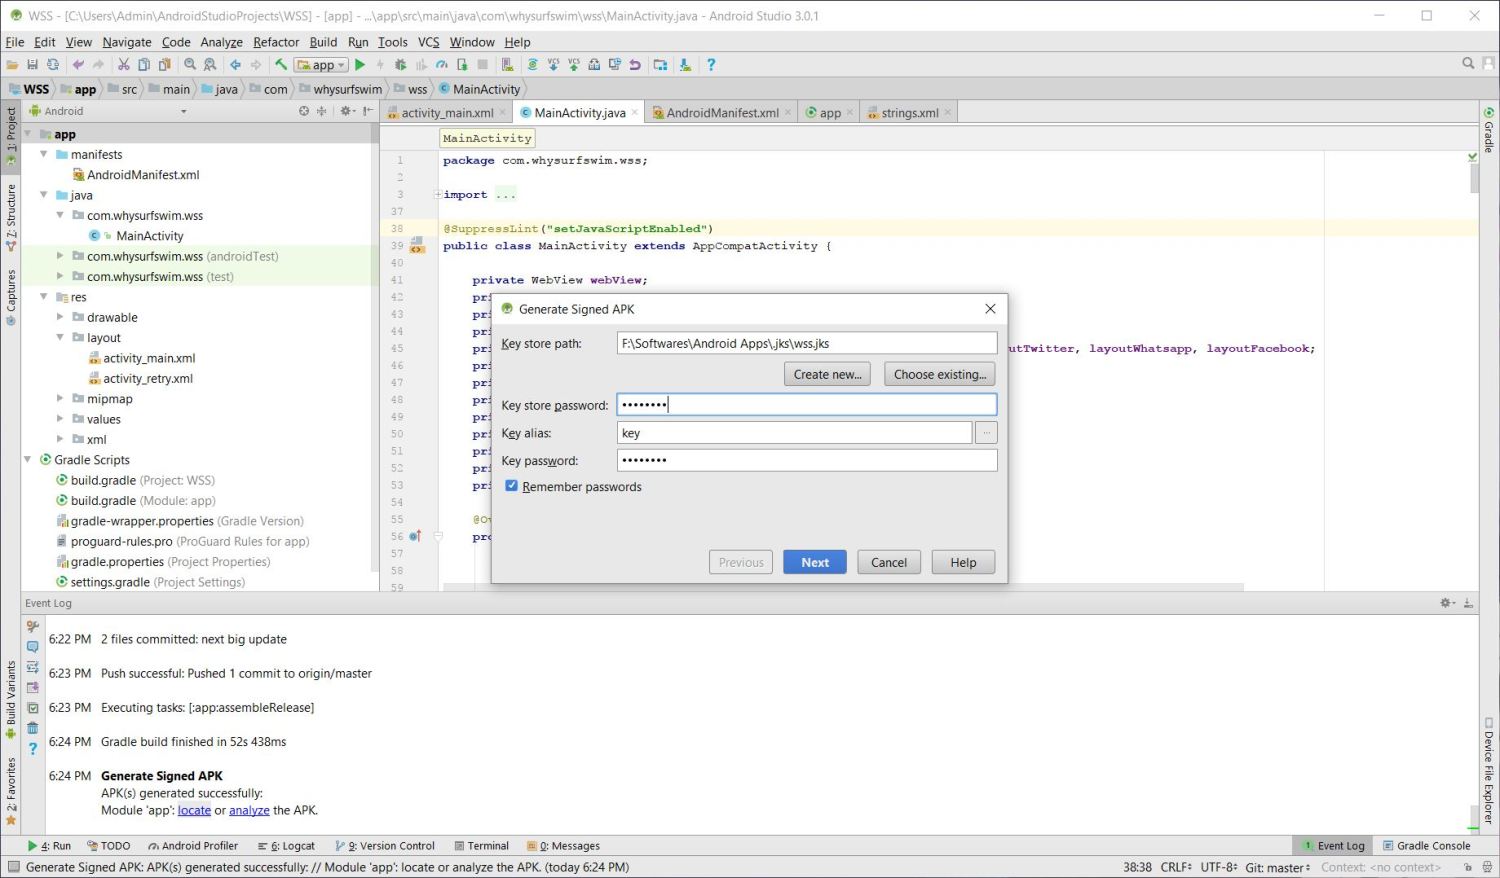Click the Next button in dialog

[x=814, y=563]
